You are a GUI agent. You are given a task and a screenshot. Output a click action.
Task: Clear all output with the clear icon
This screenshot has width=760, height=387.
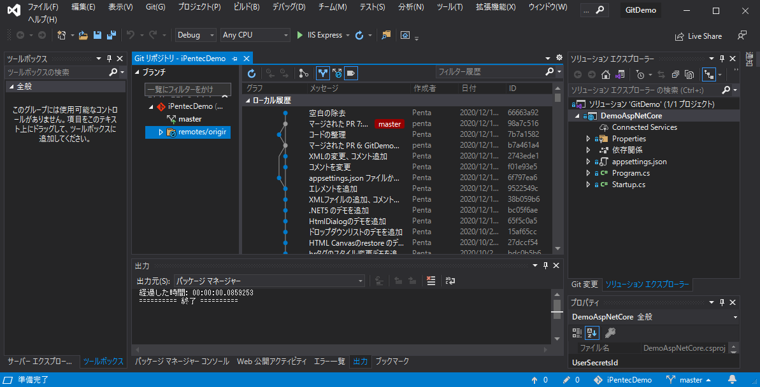tap(431, 281)
